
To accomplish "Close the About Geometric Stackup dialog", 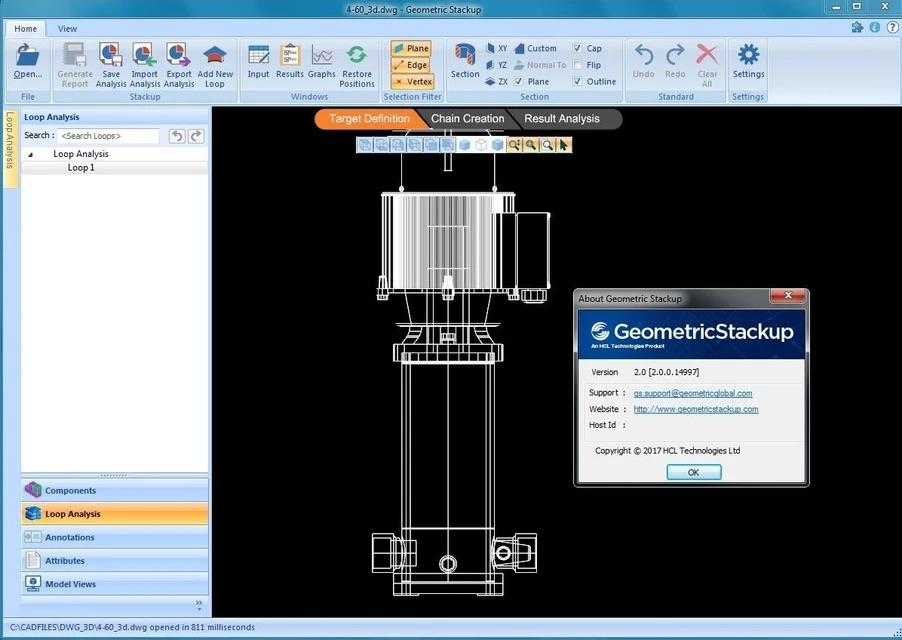I will (x=788, y=296).
